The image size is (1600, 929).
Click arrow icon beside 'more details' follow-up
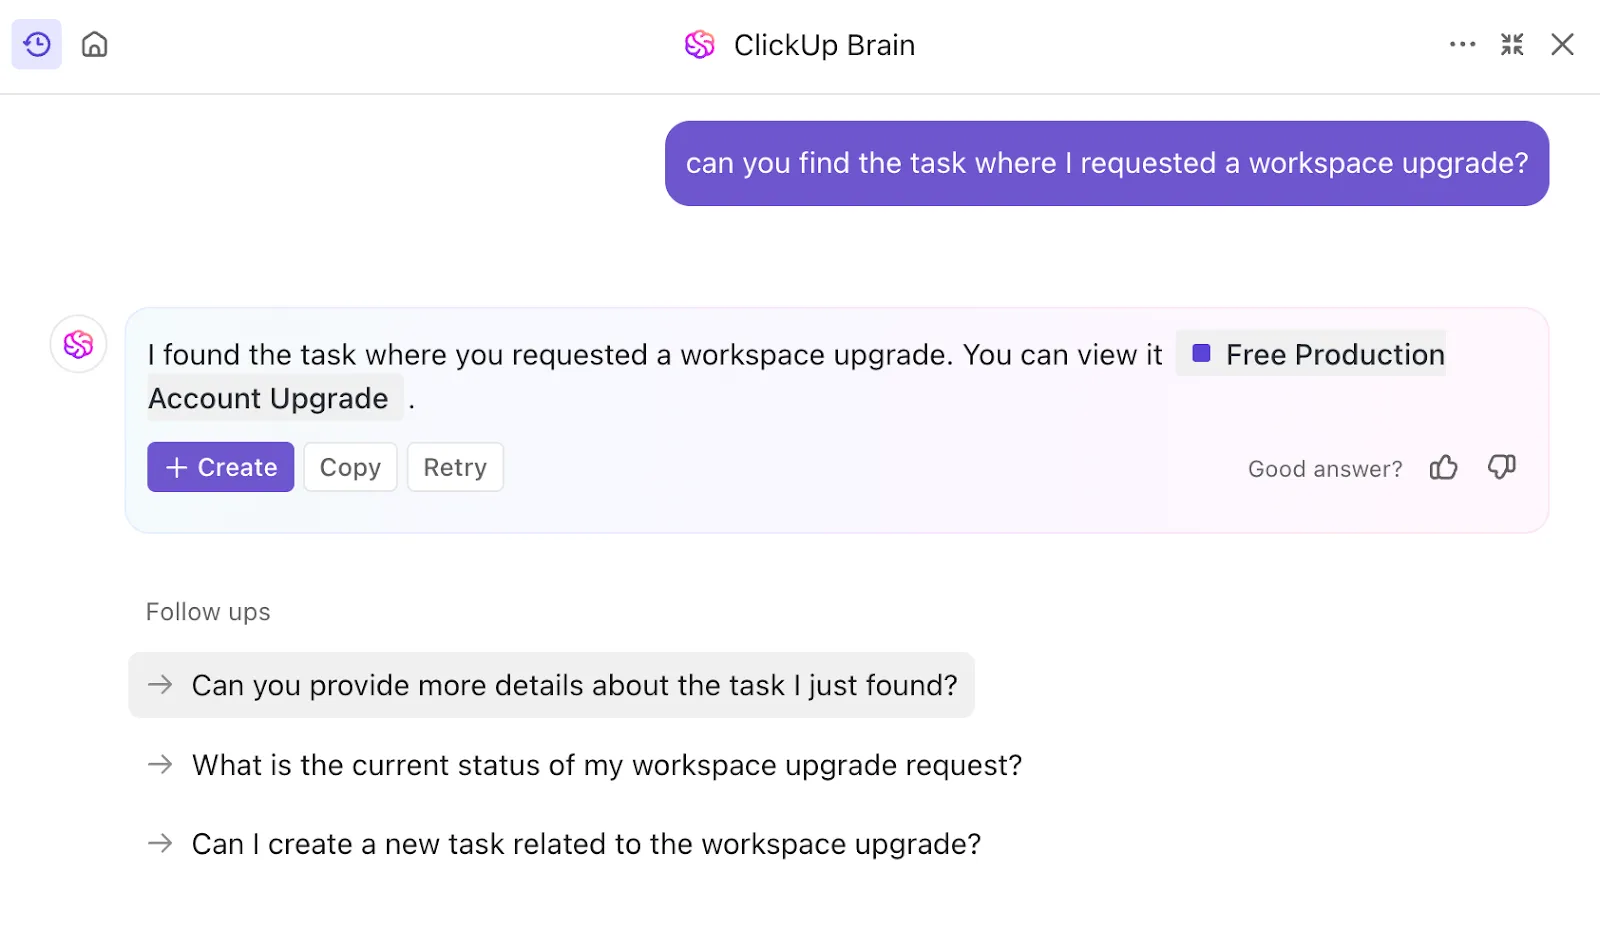(160, 685)
